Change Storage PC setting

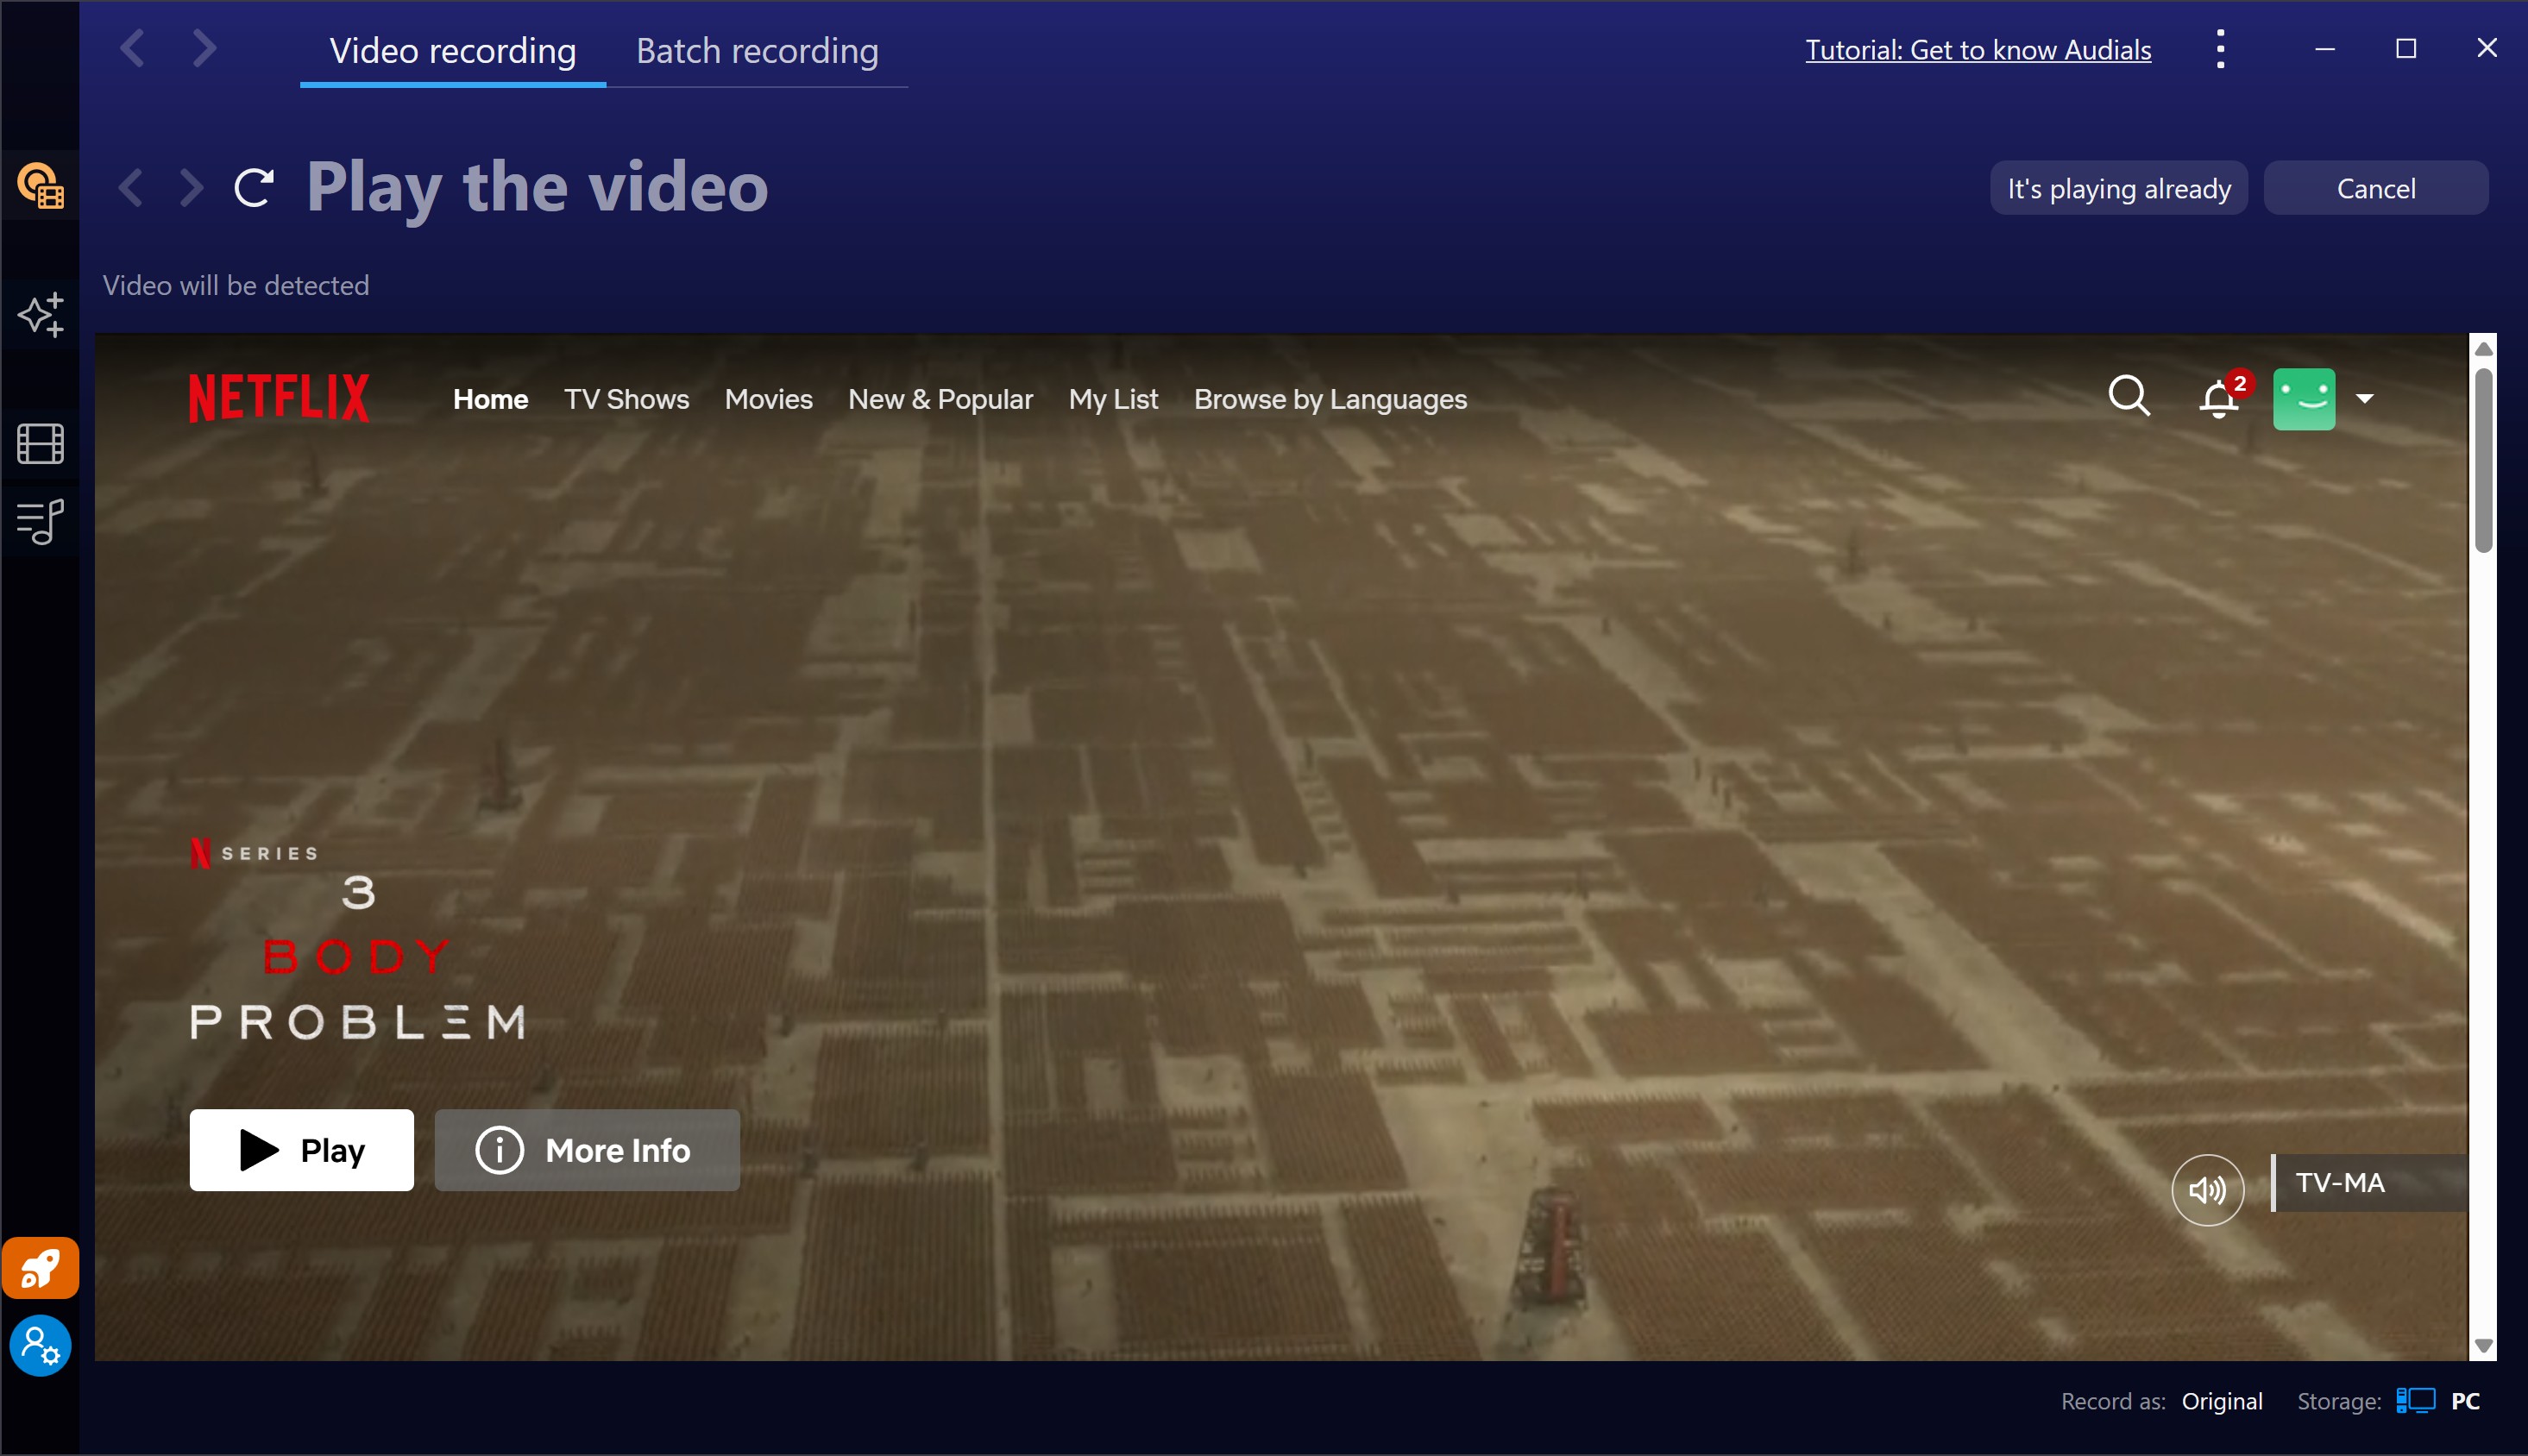coord(2465,1401)
